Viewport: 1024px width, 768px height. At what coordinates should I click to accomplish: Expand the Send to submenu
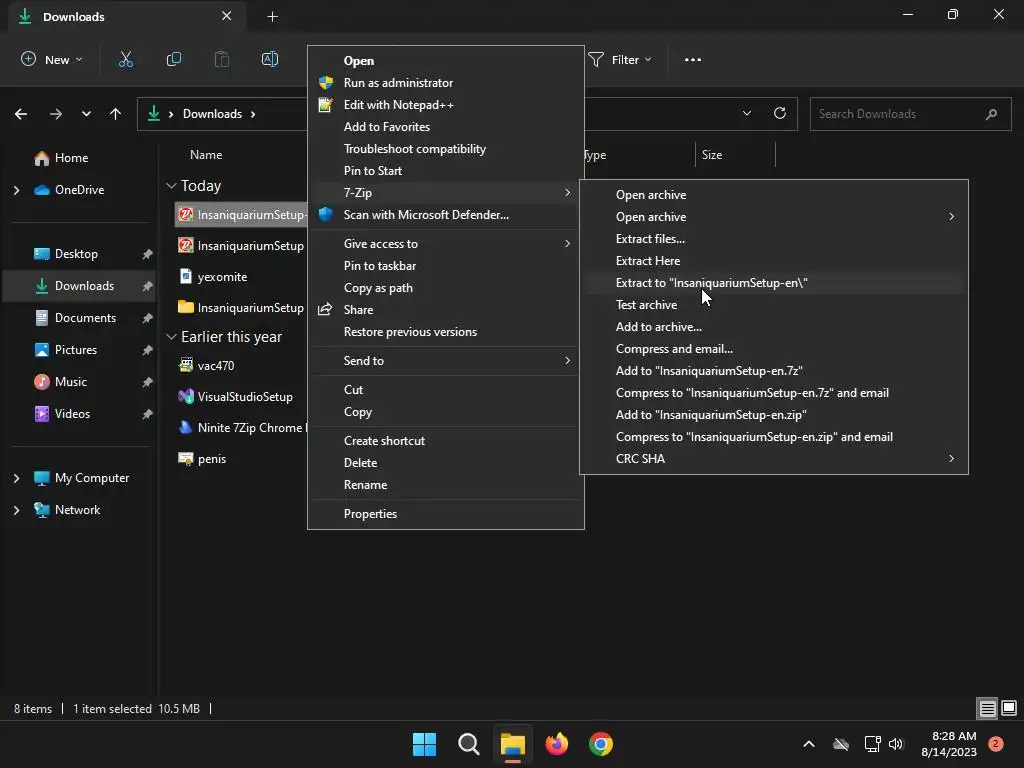click(445, 361)
